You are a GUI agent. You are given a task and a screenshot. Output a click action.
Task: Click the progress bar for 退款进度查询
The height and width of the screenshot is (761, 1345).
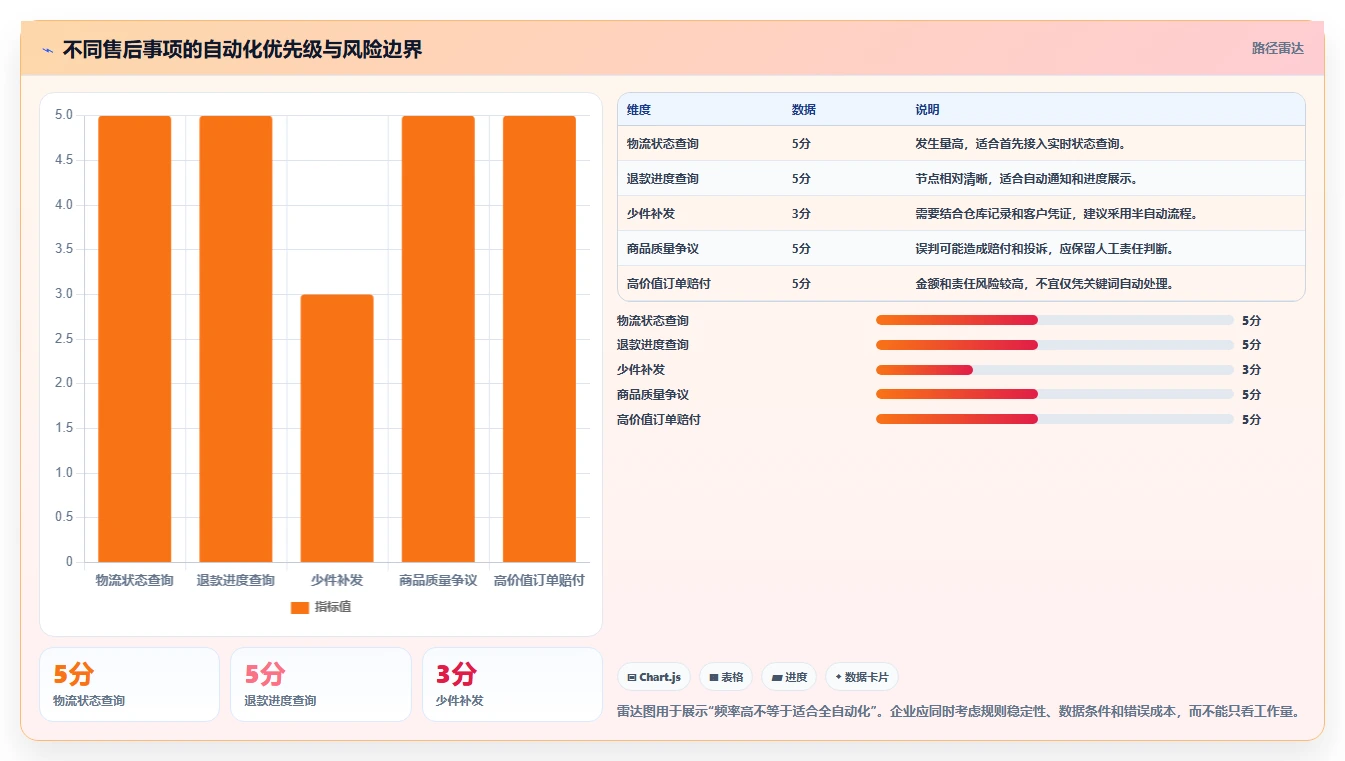click(x=1055, y=345)
